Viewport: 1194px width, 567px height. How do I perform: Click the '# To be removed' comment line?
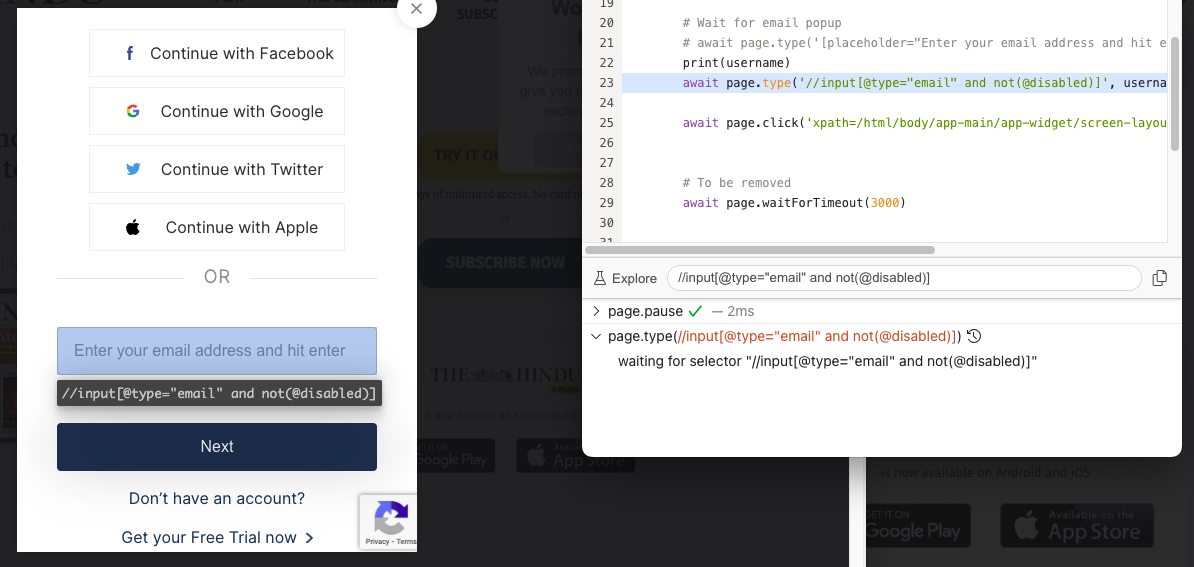(x=736, y=183)
